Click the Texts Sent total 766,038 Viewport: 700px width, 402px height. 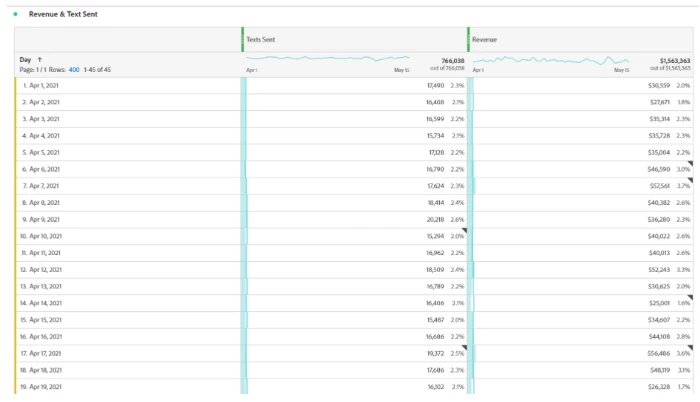pos(453,61)
